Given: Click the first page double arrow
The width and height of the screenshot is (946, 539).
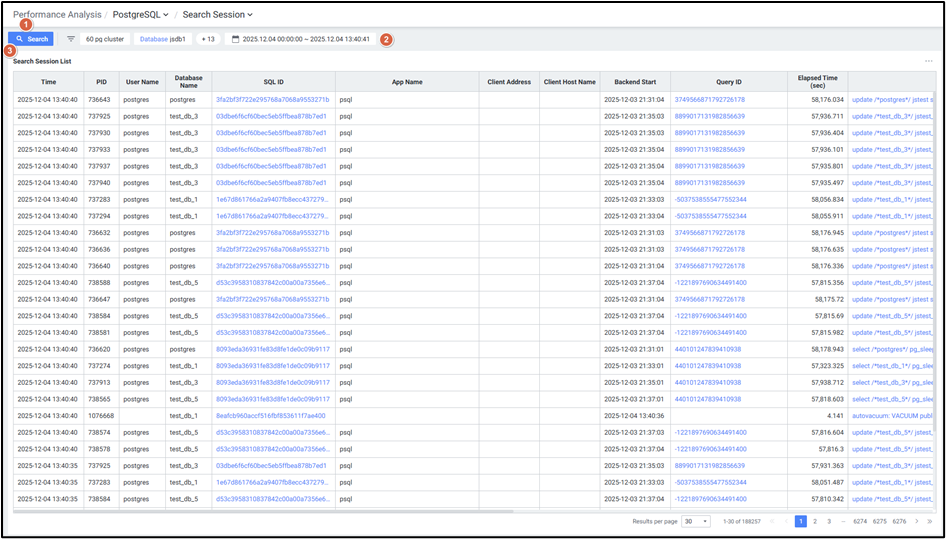Looking at the screenshot, I should [772, 521].
